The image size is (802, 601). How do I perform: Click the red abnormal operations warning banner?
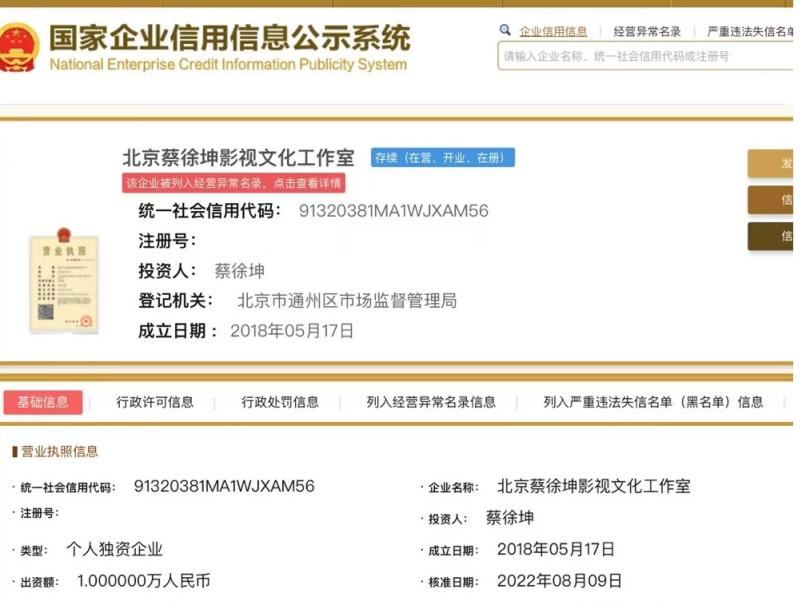pyautogui.click(x=234, y=183)
